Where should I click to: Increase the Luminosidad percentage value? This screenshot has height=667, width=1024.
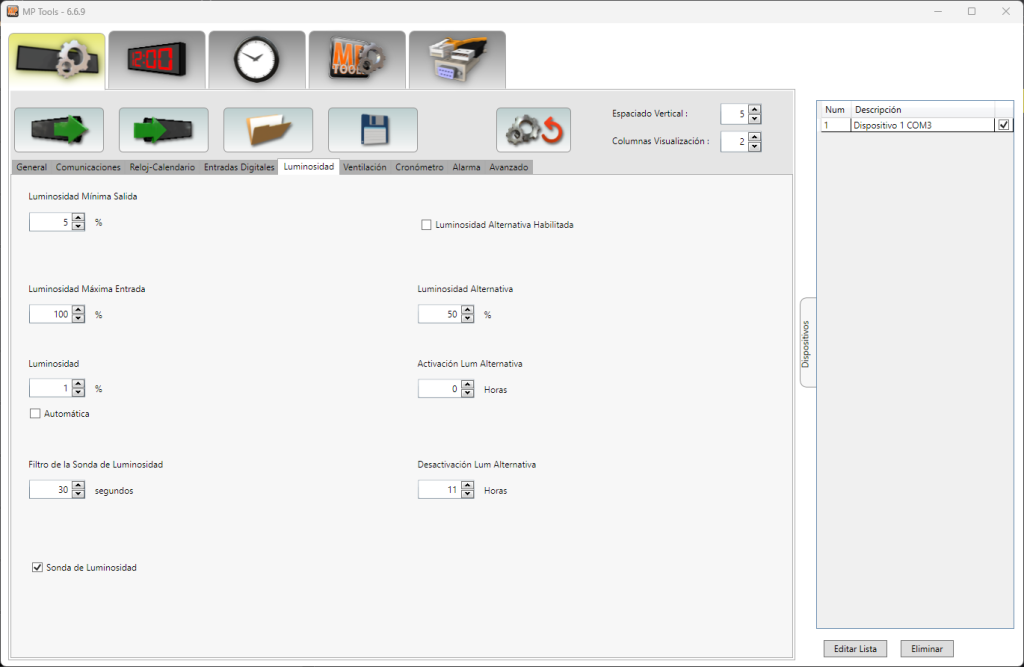pyautogui.click(x=78, y=384)
